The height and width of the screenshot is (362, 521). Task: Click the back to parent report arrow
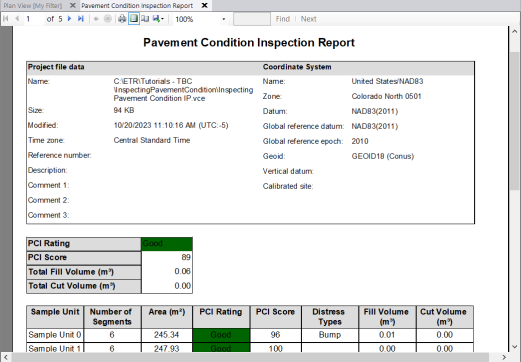(x=96, y=19)
